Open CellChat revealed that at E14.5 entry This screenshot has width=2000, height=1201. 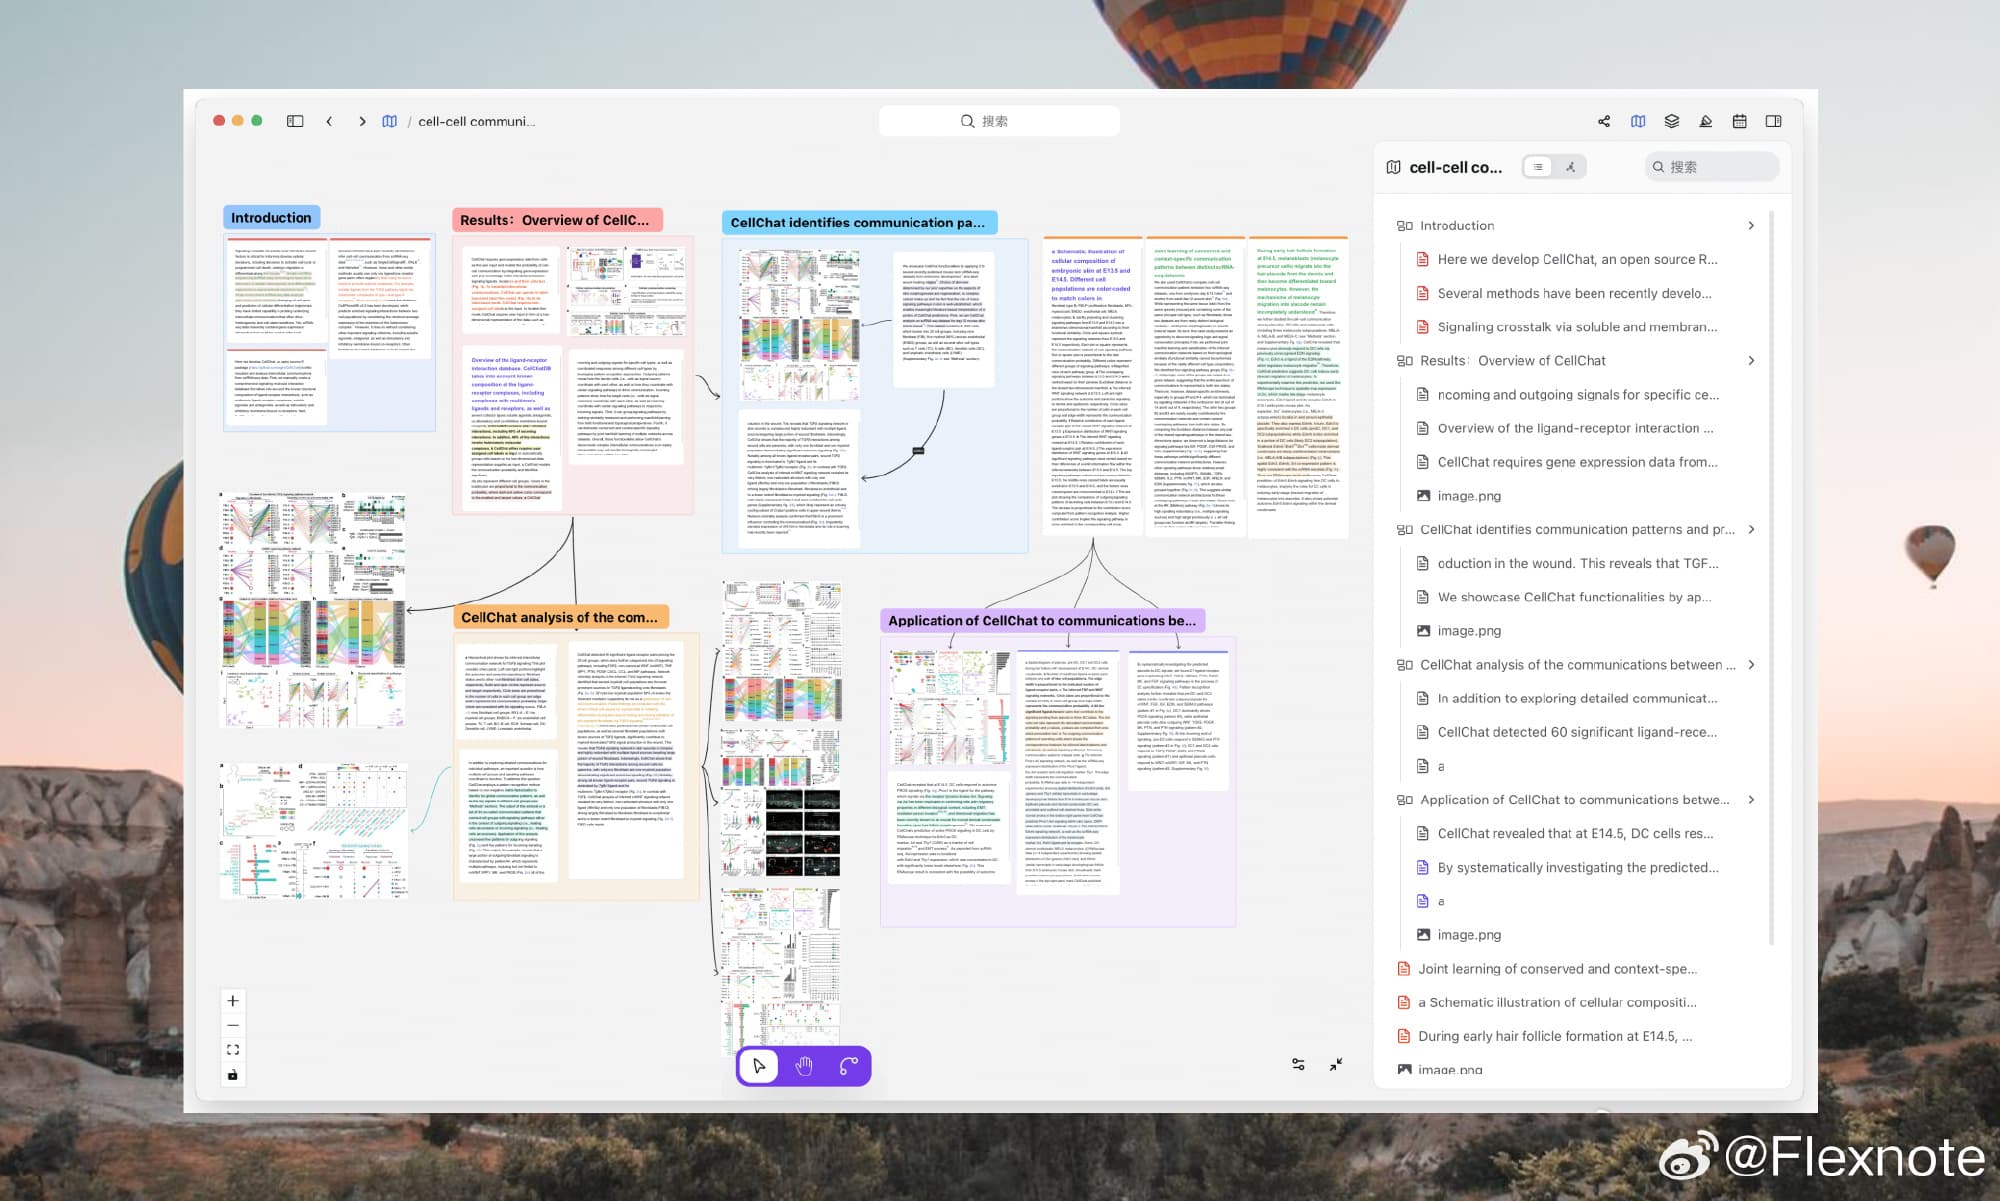(1575, 833)
